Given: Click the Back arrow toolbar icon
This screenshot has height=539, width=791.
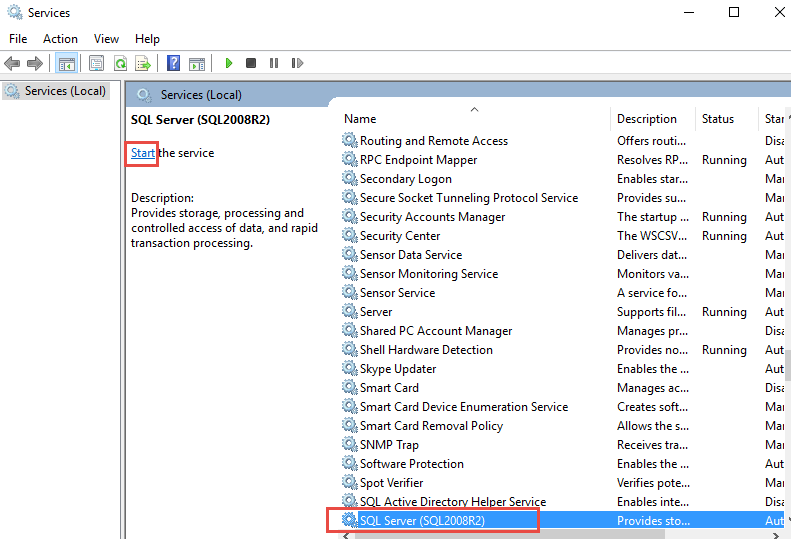Looking at the screenshot, I should coord(12,63).
